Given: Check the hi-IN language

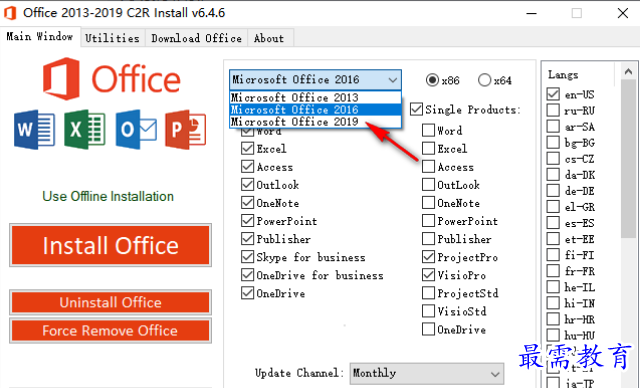Looking at the screenshot, I should tap(553, 303).
